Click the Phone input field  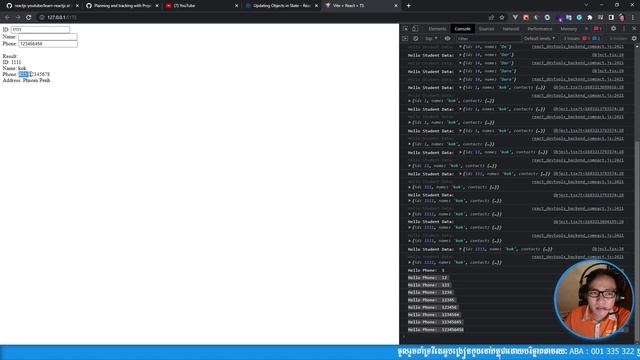pos(48,44)
